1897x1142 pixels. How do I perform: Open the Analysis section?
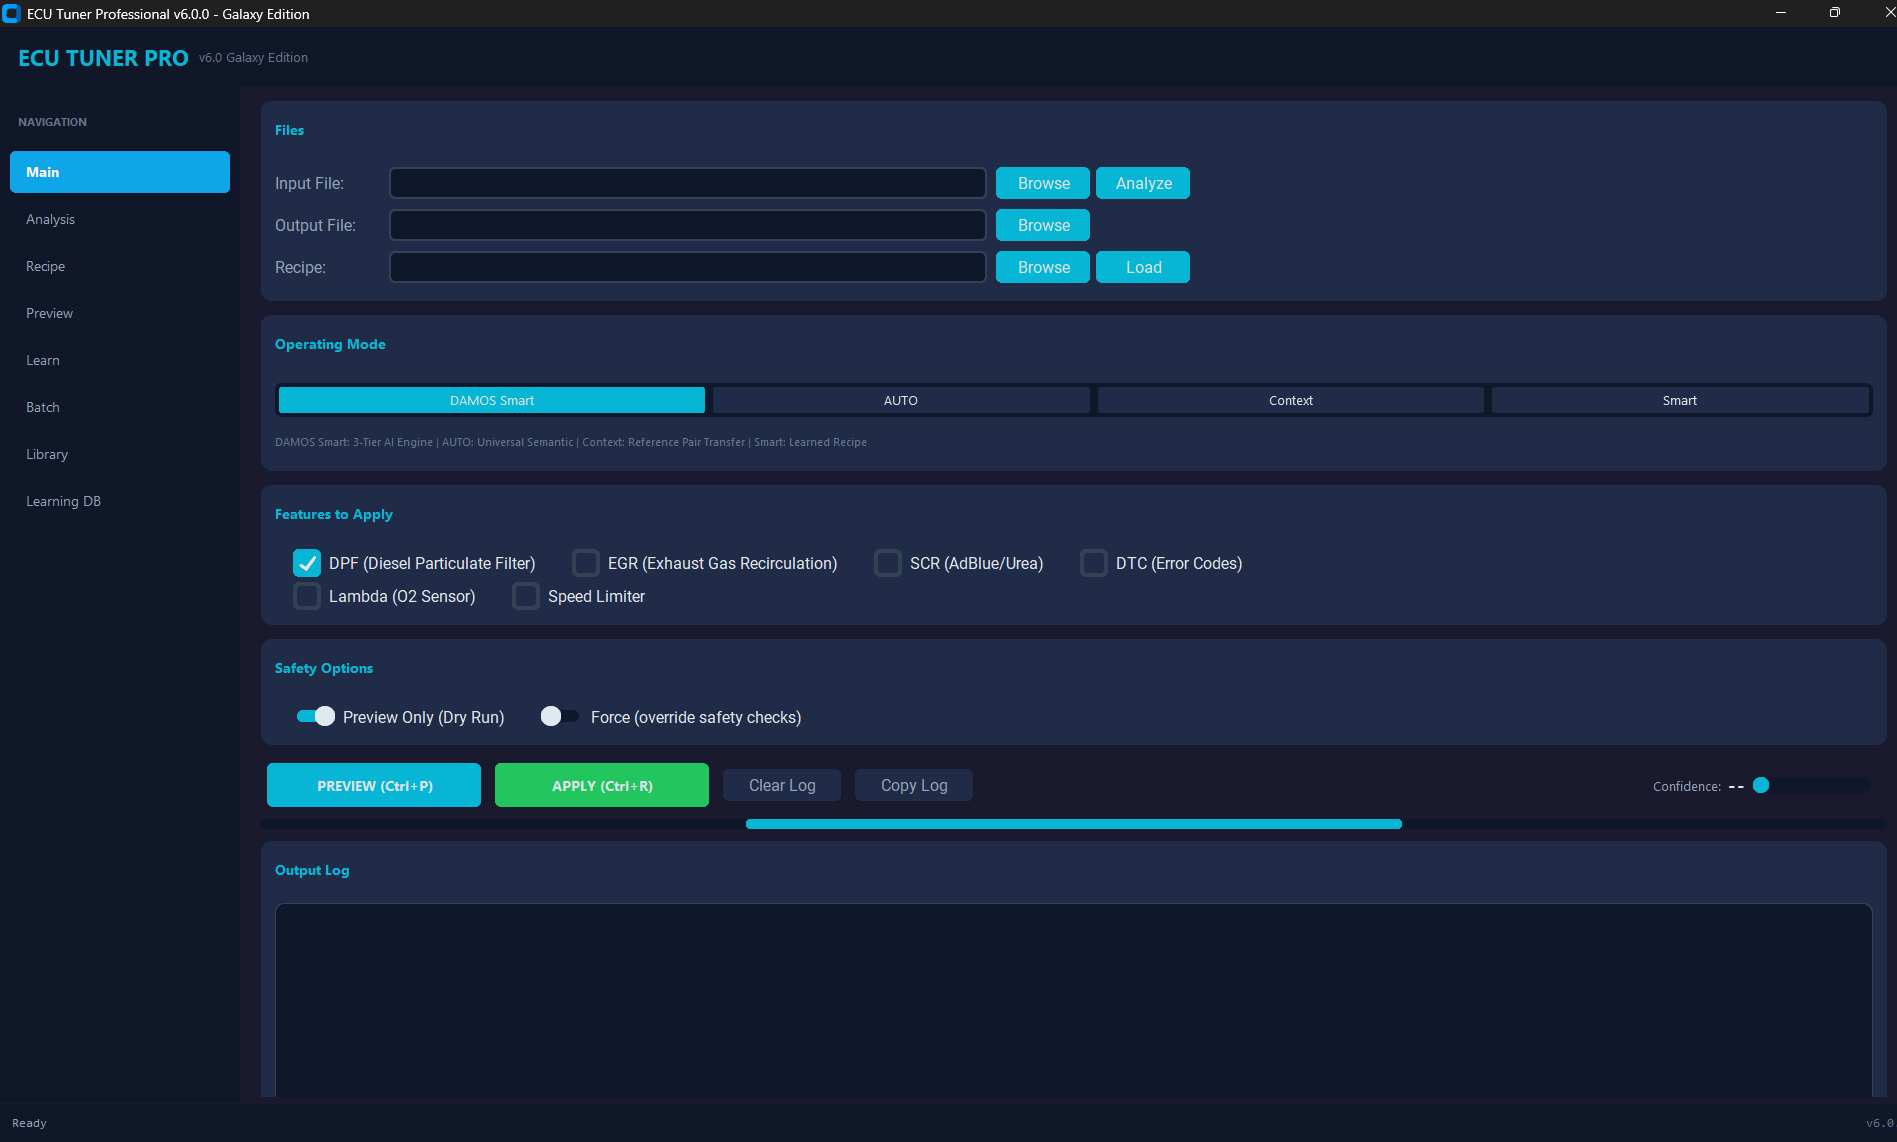(x=50, y=218)
